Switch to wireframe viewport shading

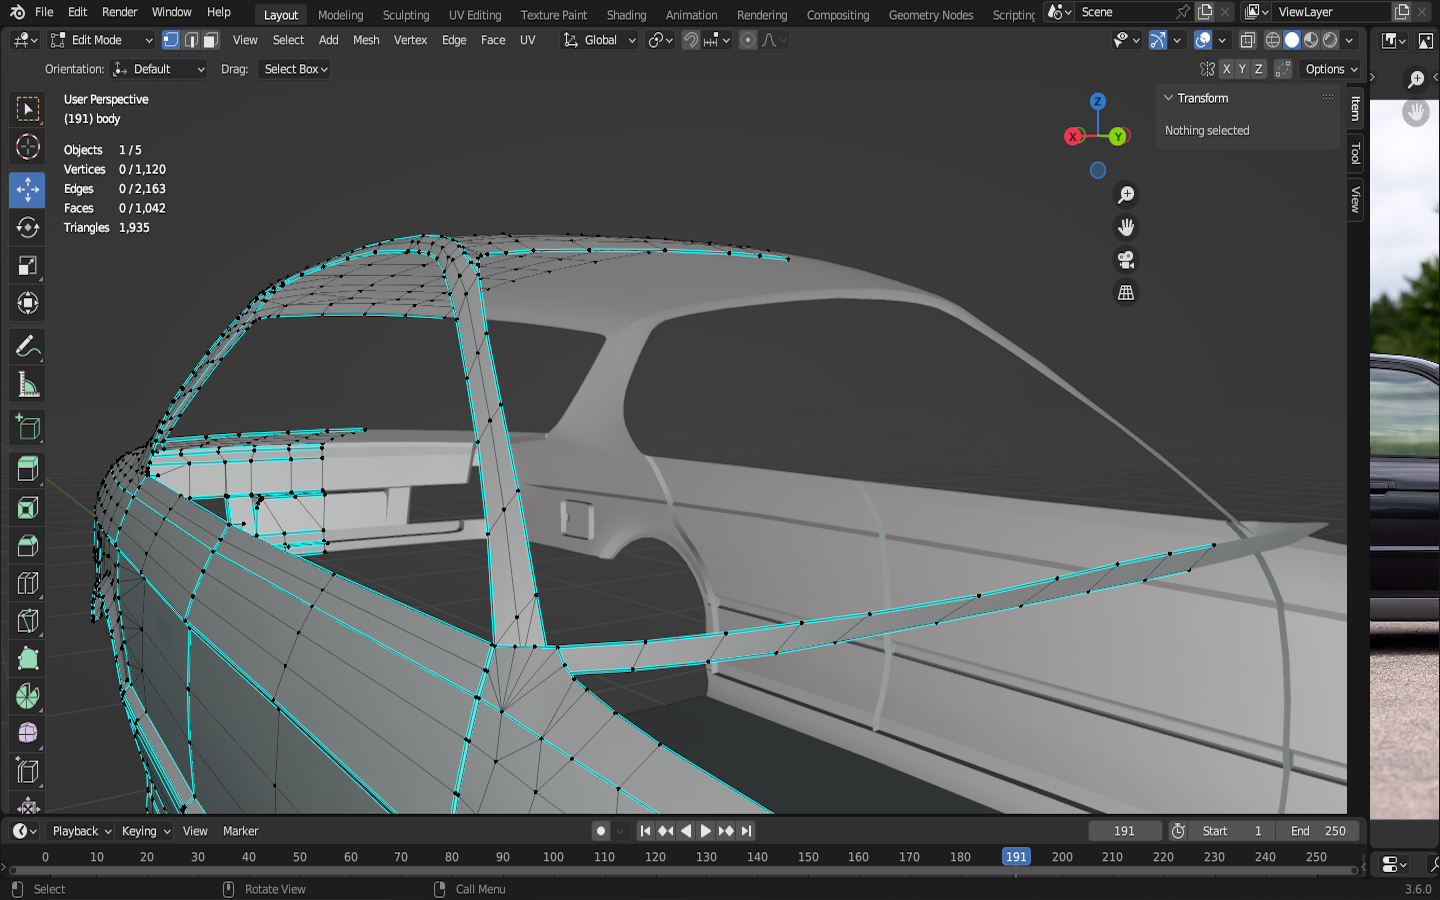pos(1273,40)
